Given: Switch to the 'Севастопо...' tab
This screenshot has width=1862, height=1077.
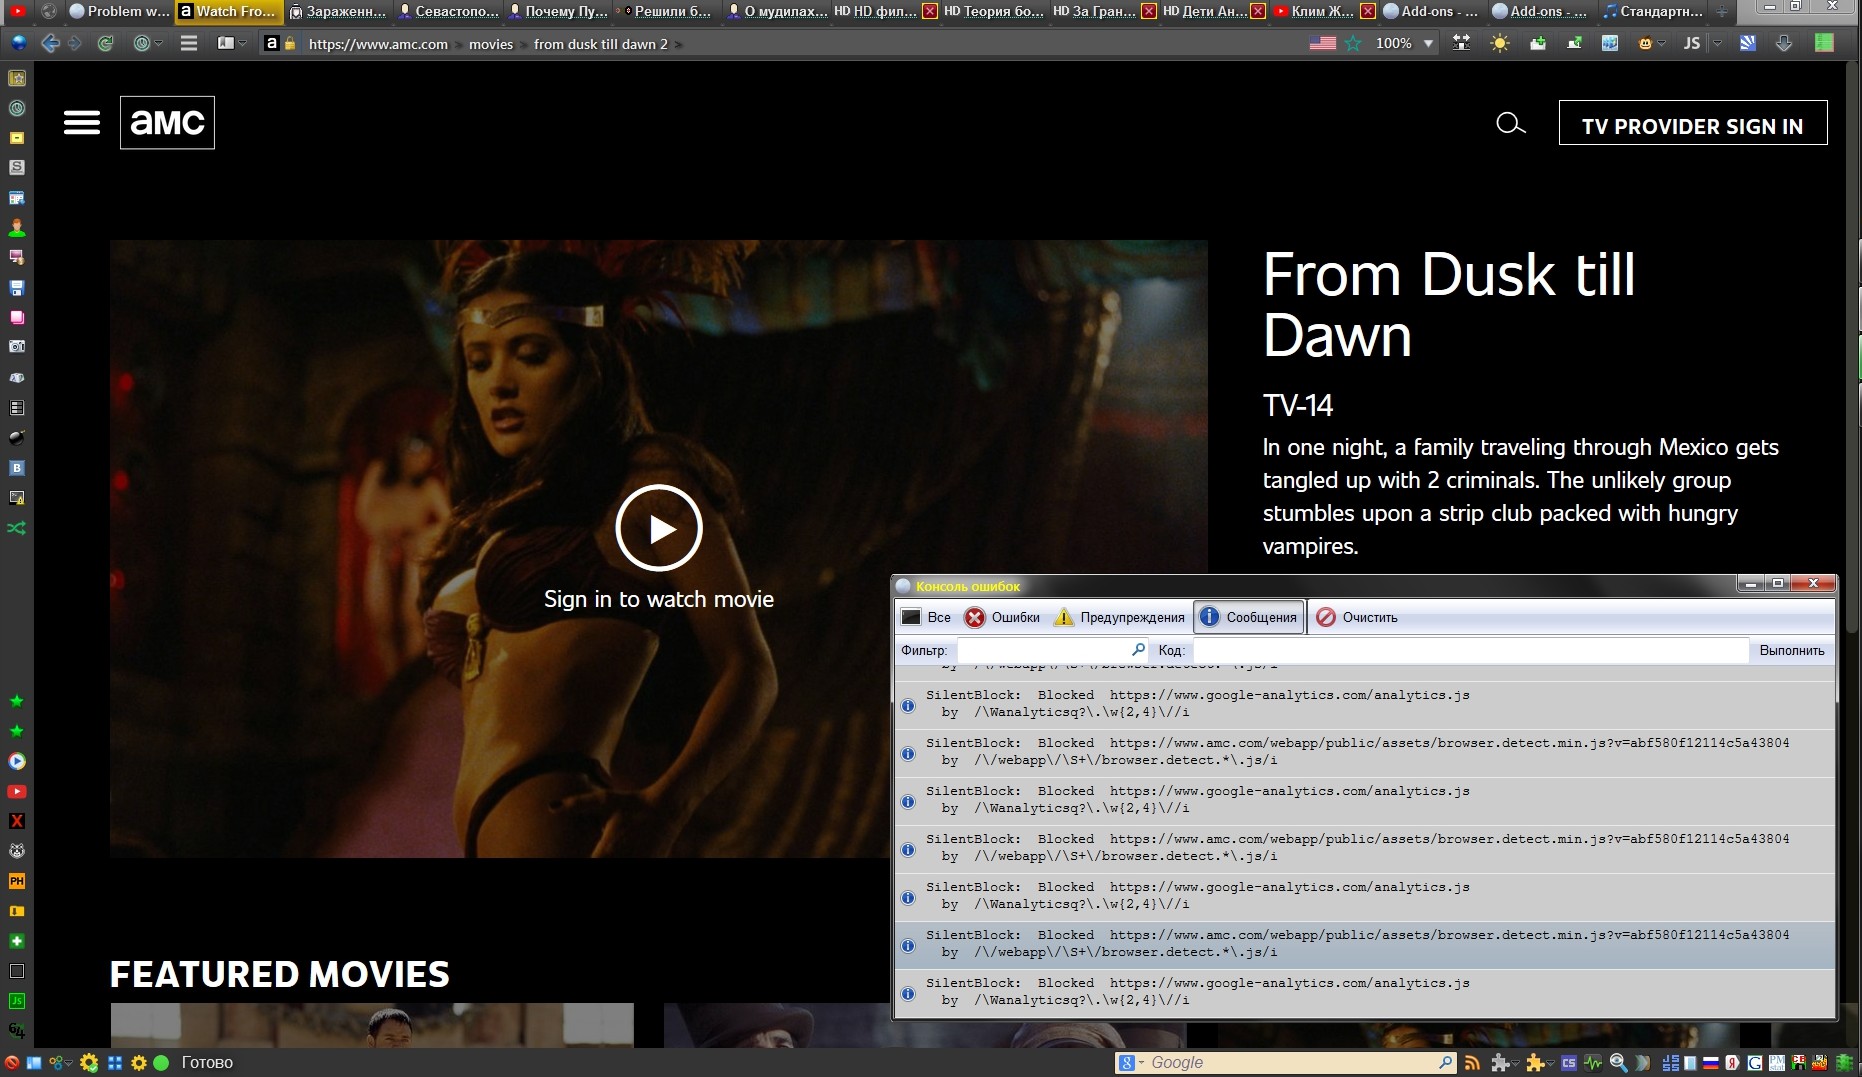Looking at the screenshot, I should 447,11.
